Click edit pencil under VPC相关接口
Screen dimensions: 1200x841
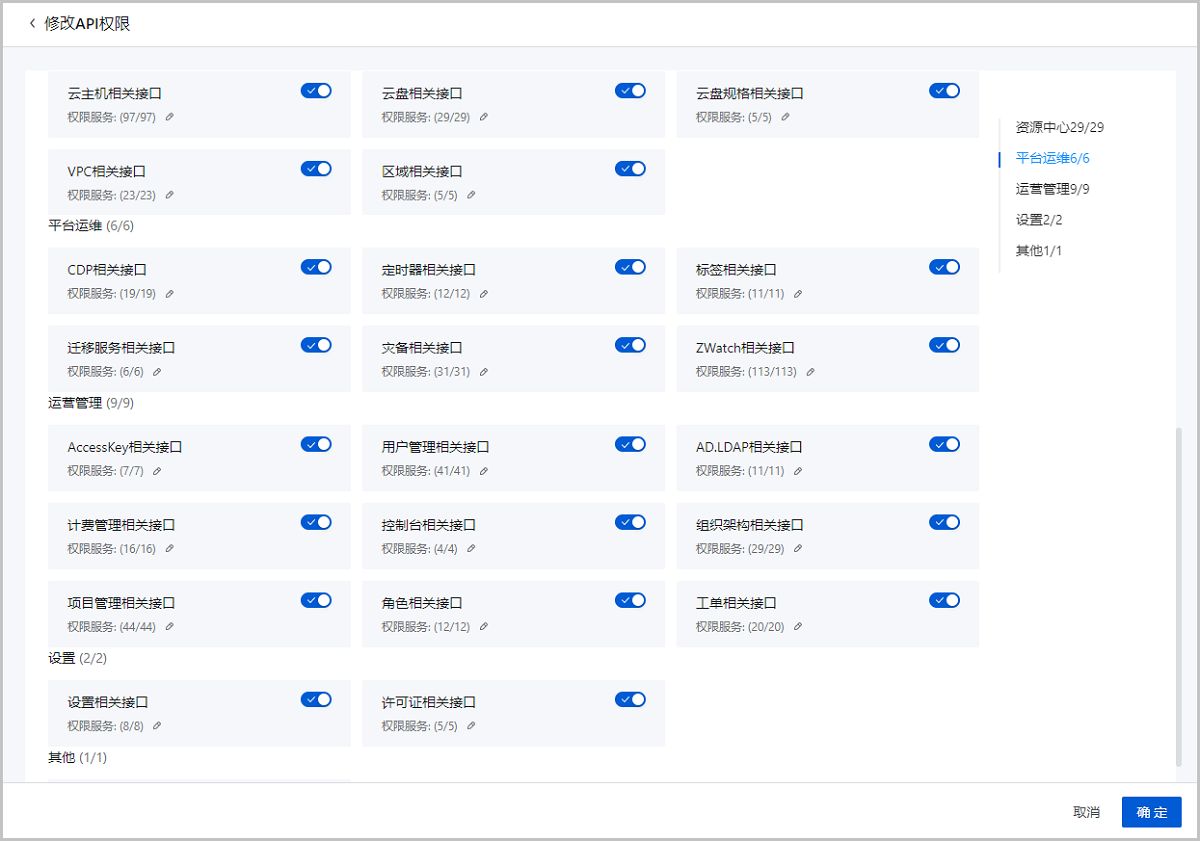(x=169, y=195)
